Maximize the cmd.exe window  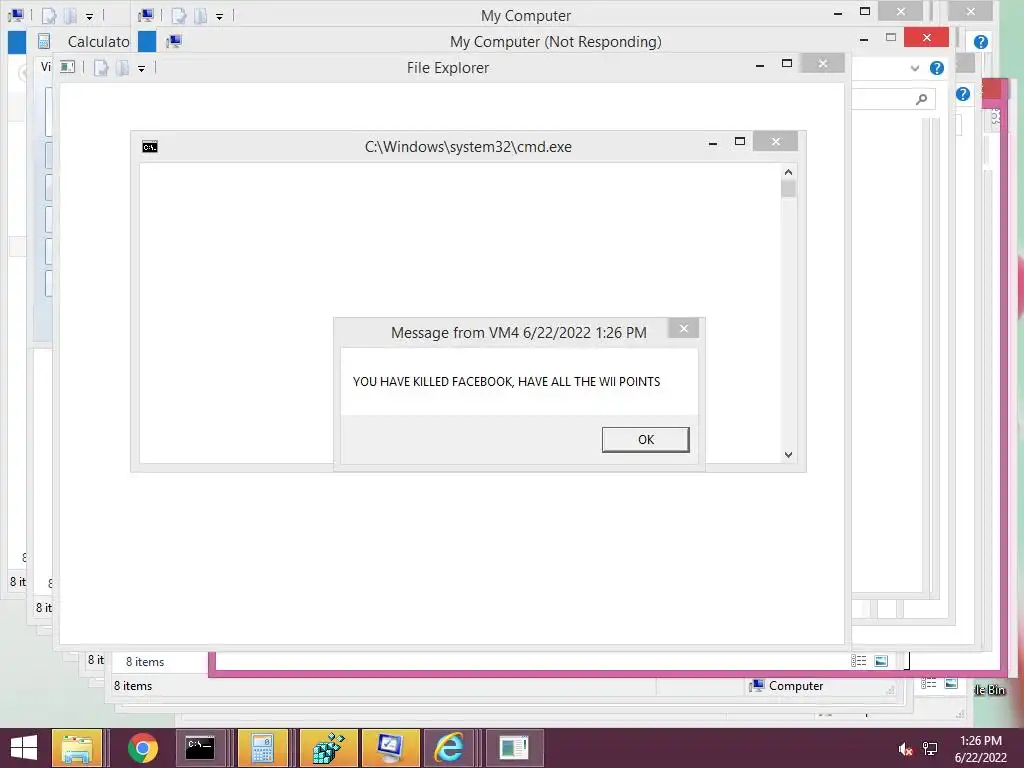click(x=739, y=142)
